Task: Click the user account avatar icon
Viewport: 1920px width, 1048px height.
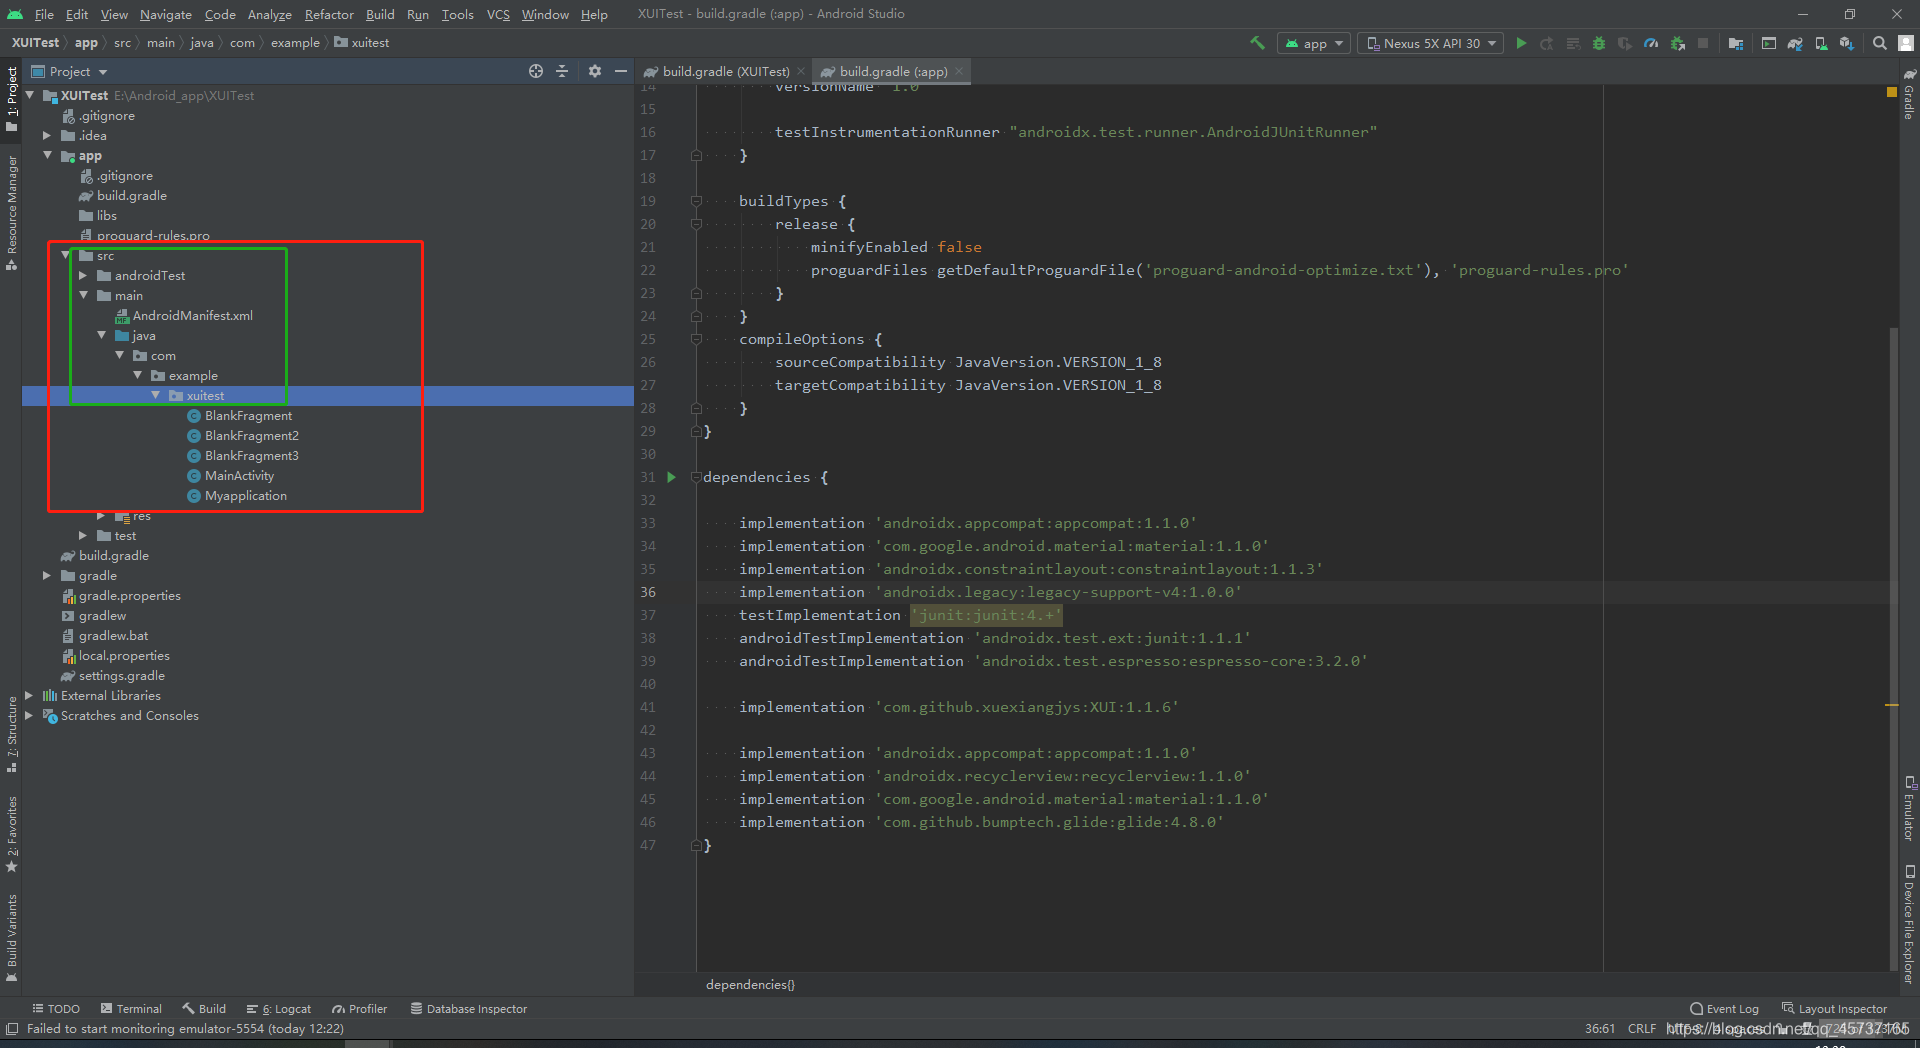Action: [x=1906, y=43]
